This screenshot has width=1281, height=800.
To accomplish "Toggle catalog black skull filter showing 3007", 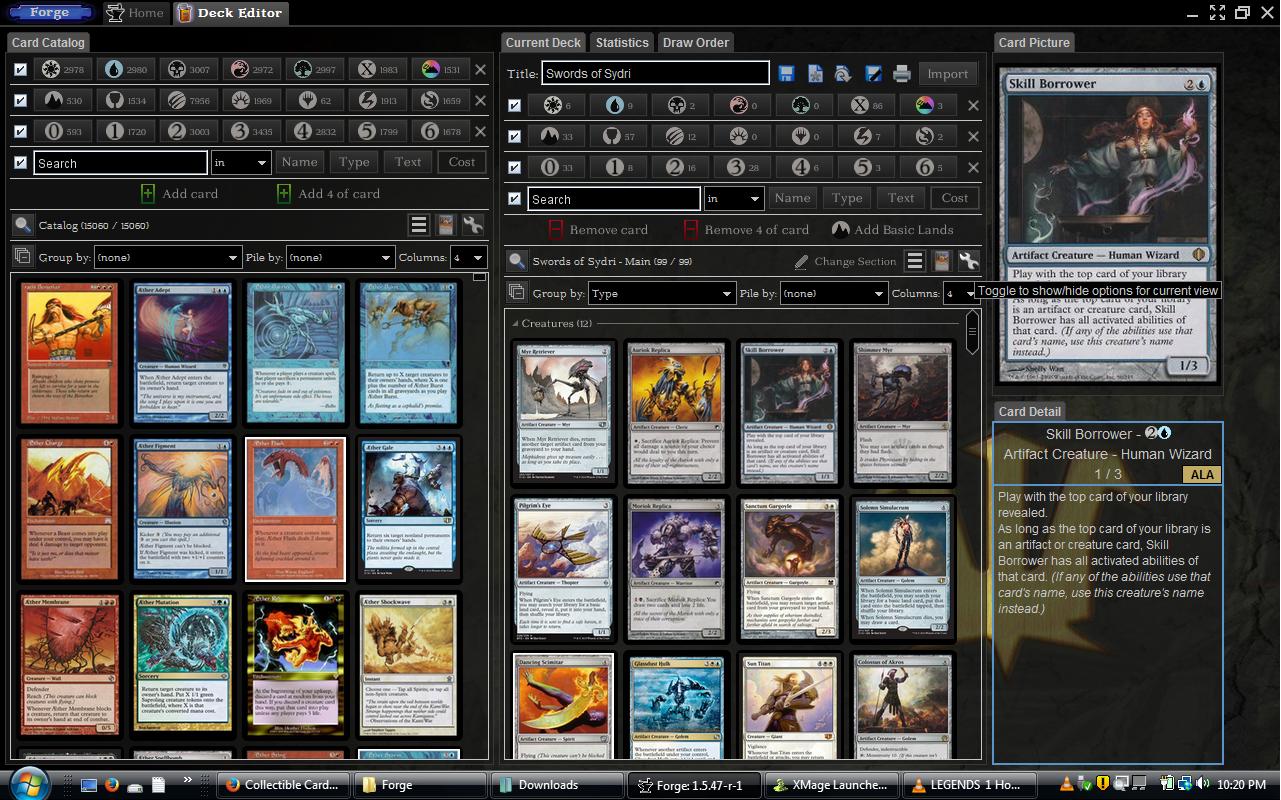I will [x=189, y=69].
